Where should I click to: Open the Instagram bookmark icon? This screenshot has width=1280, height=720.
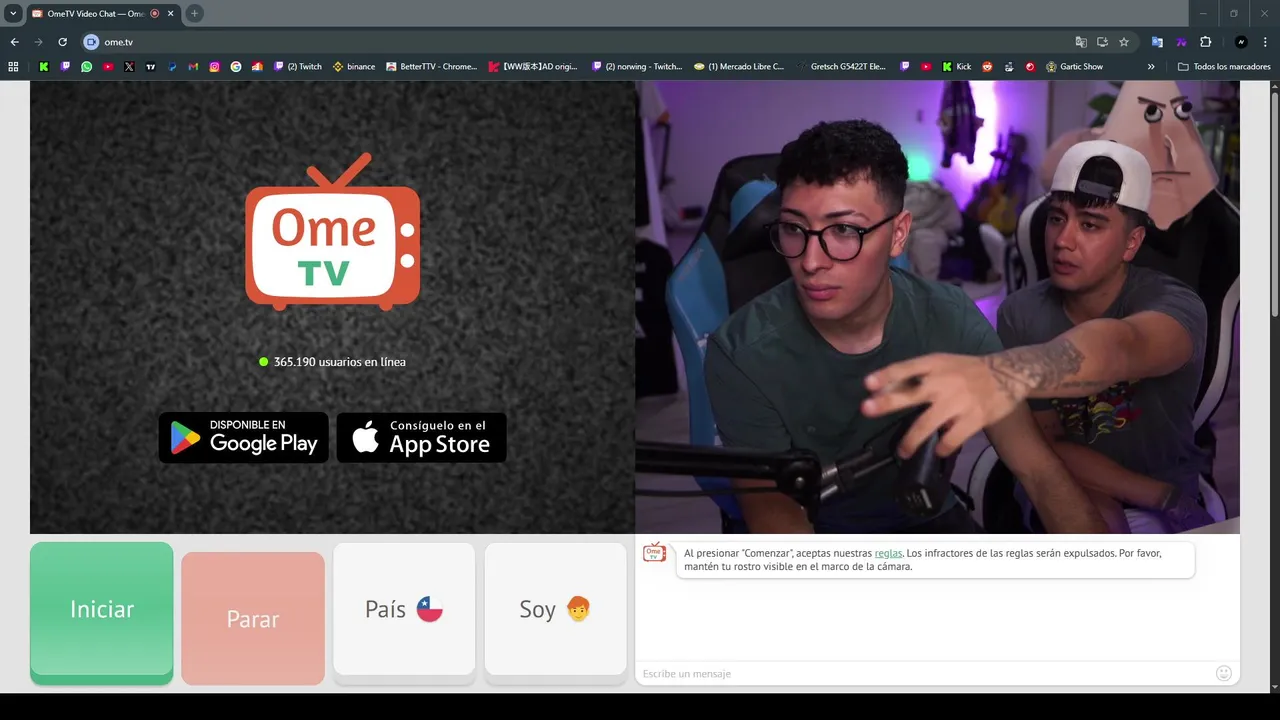214,66
